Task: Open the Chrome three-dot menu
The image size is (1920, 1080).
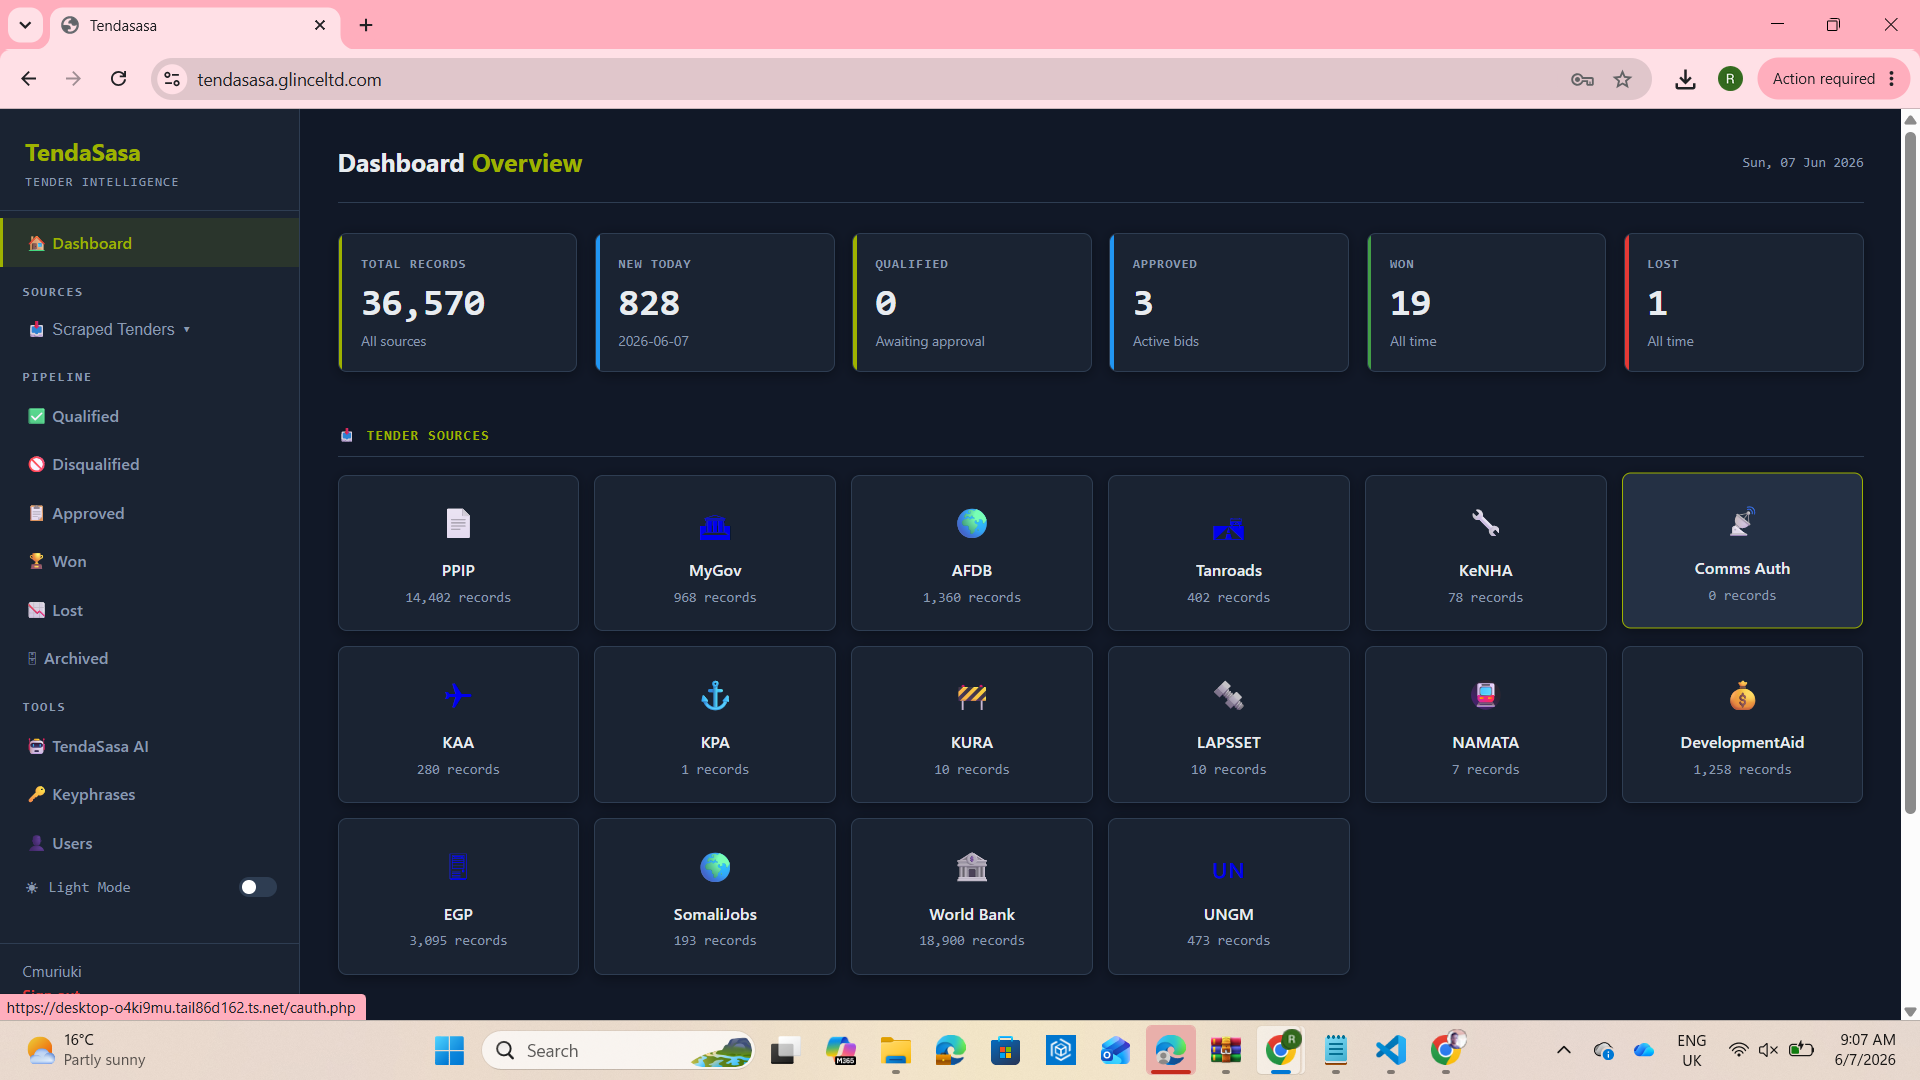Action: pos(1891,79)
